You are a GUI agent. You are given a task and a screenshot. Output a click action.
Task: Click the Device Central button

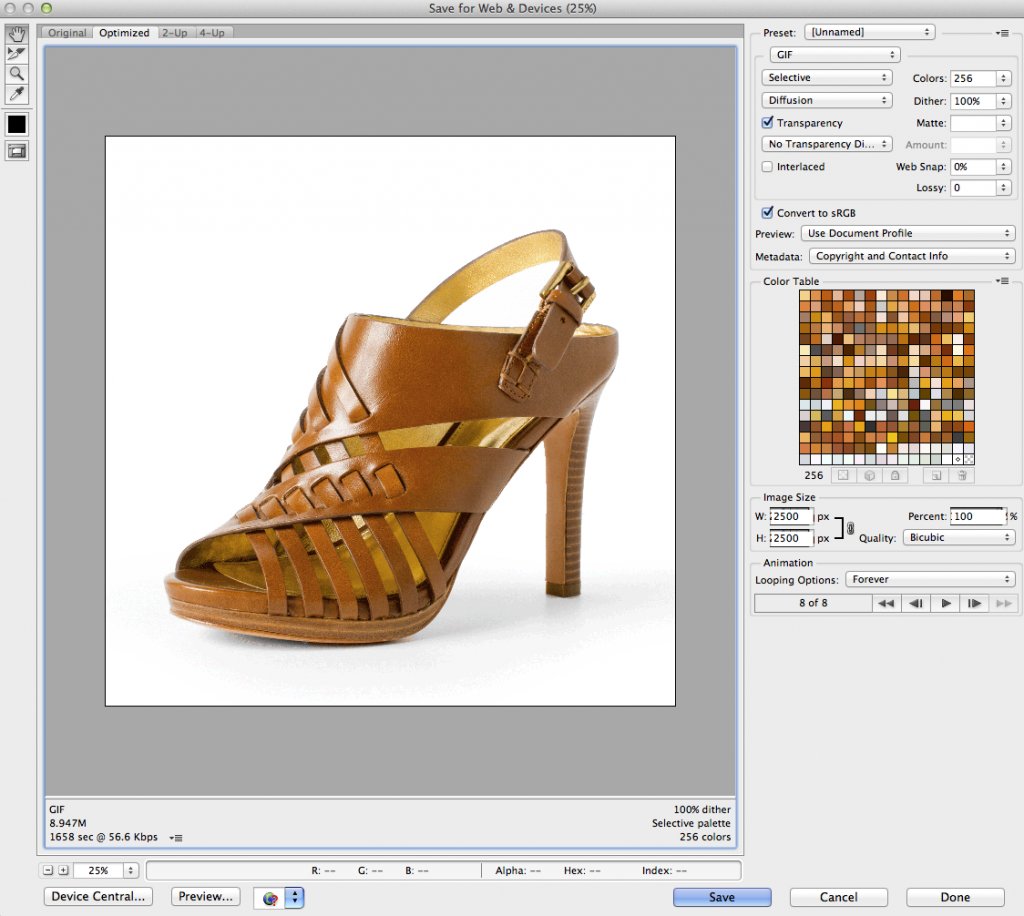(x=99, y=896)
